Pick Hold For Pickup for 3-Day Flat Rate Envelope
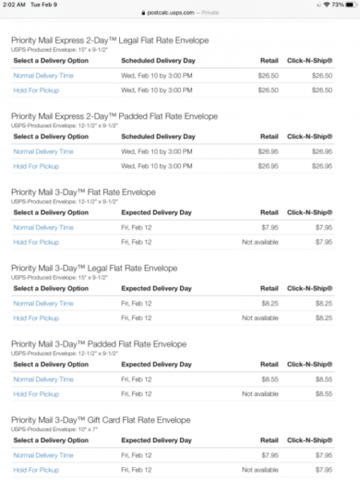 (x=36, y=242)
